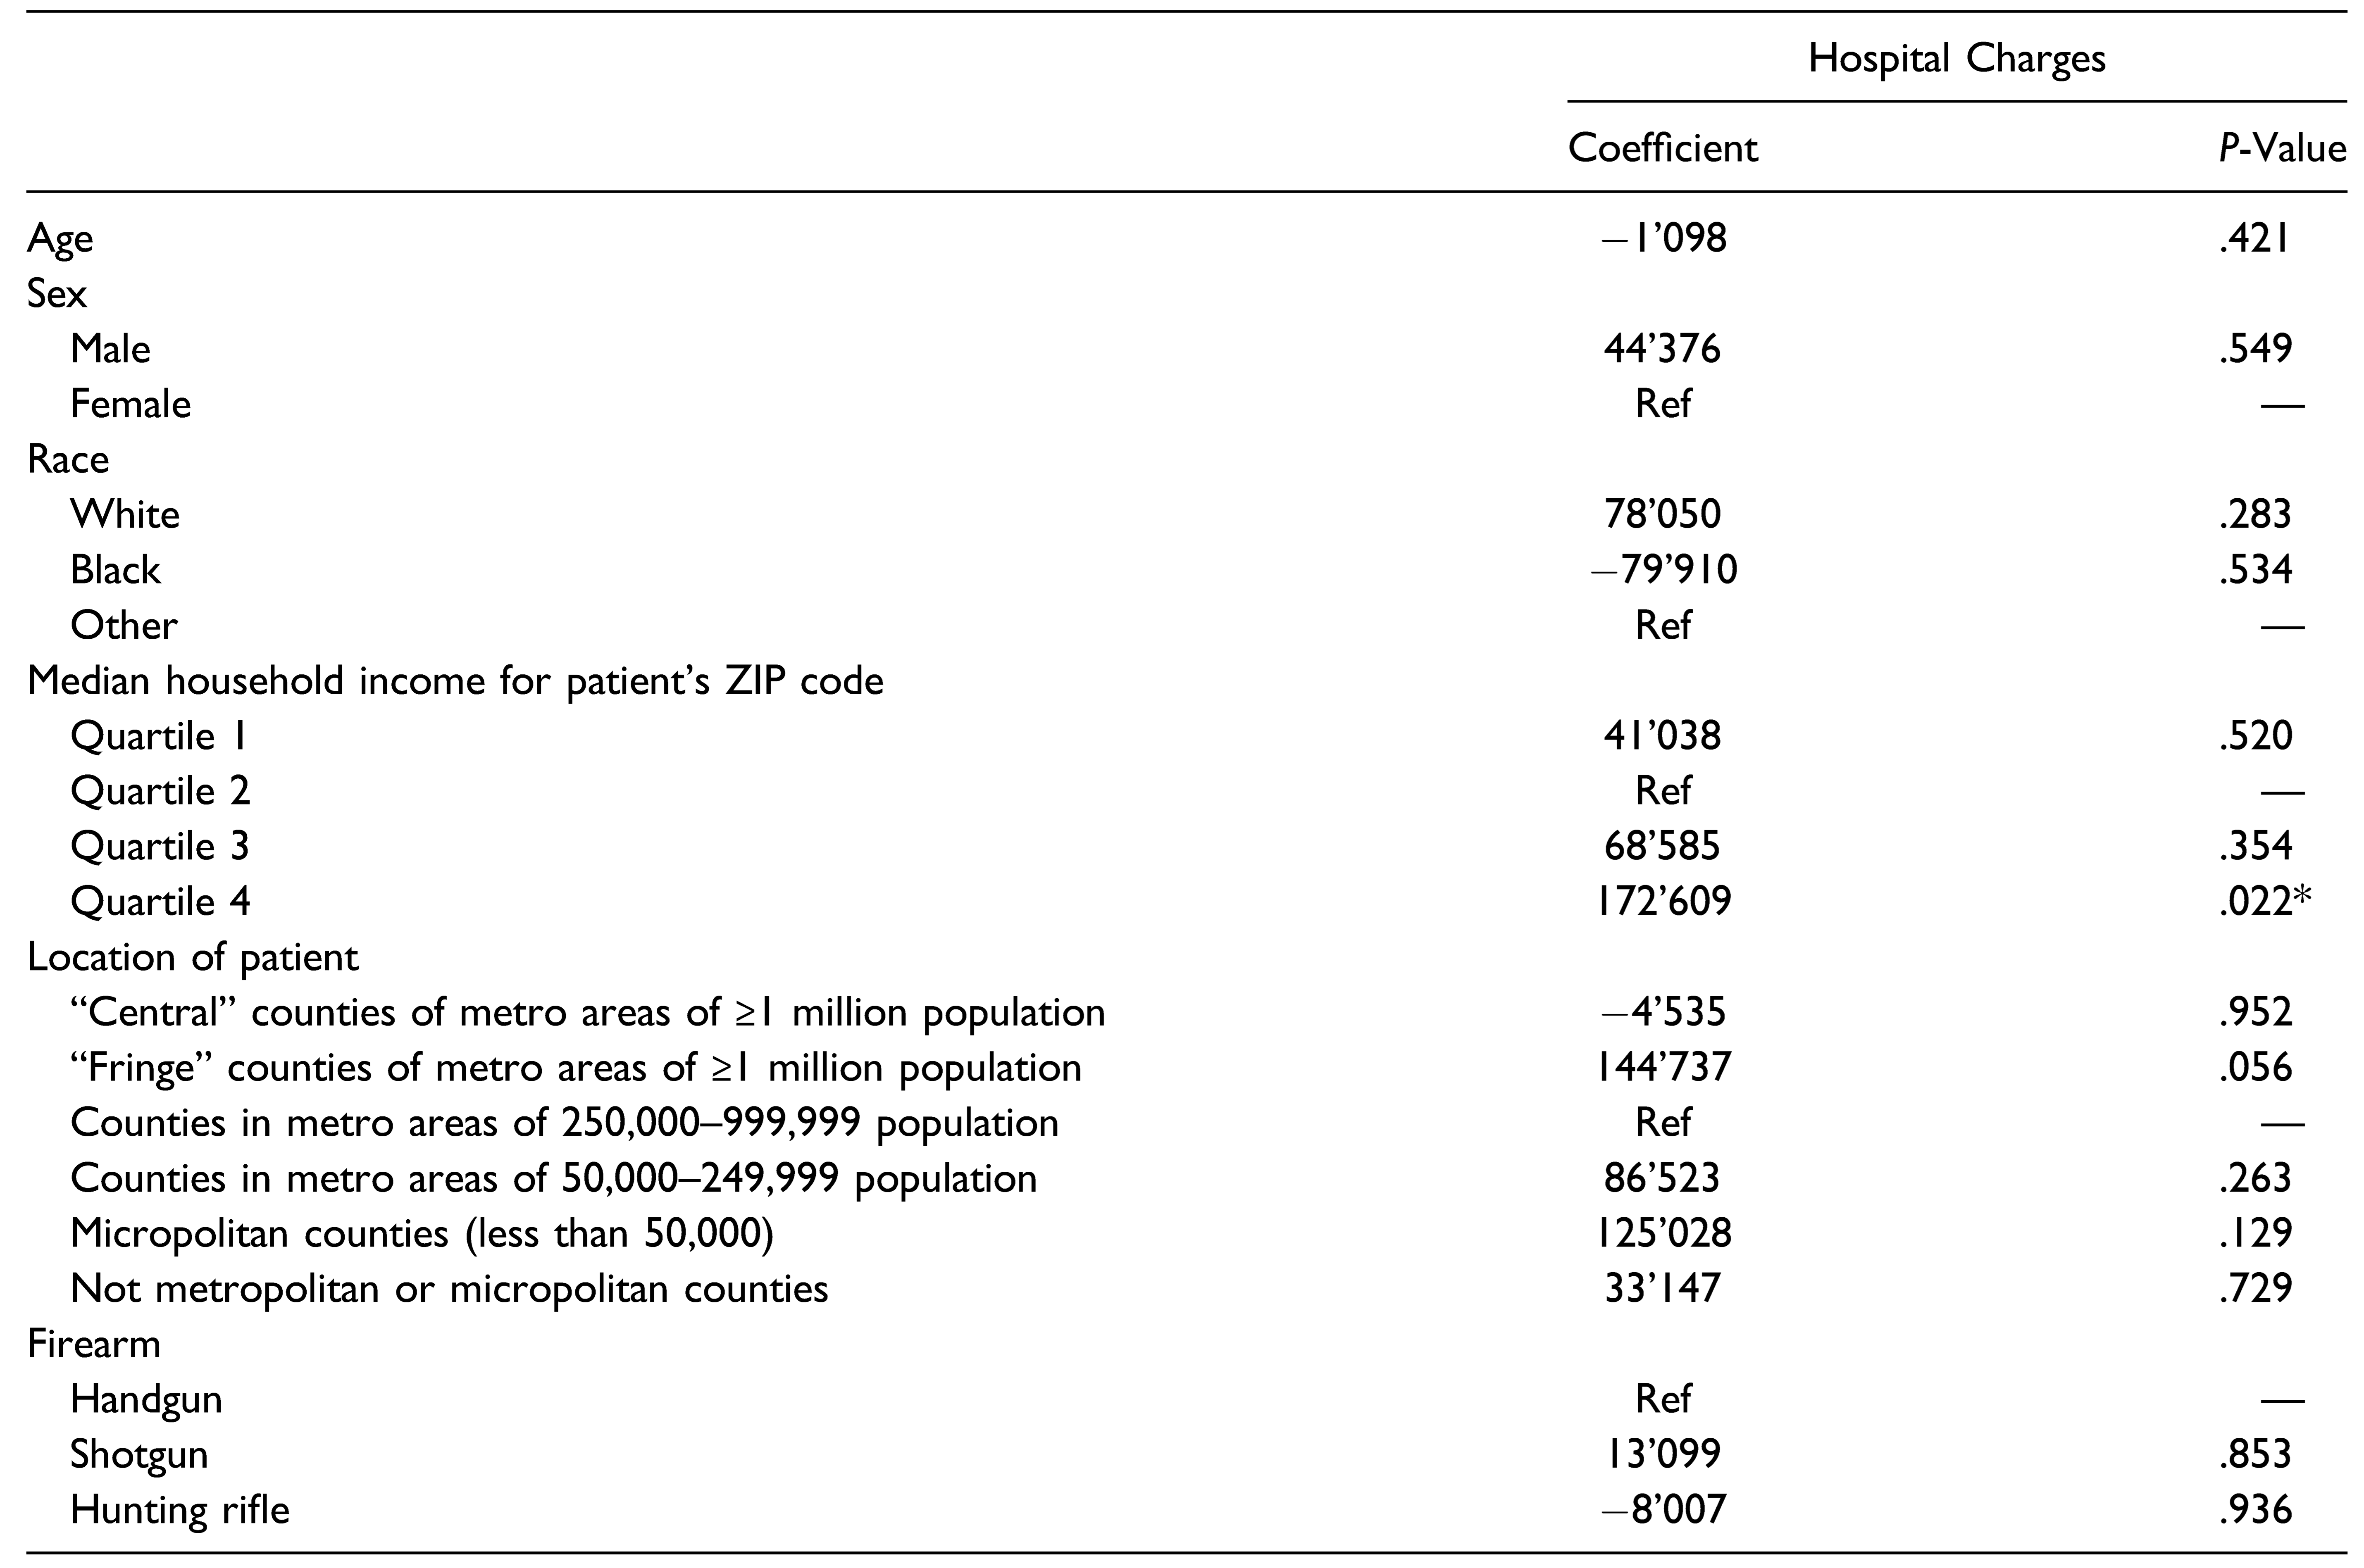The image size is (2364, 1568).
Task: Click the Quartile 3 coefficient 68'585
Action: point(1662,847)
